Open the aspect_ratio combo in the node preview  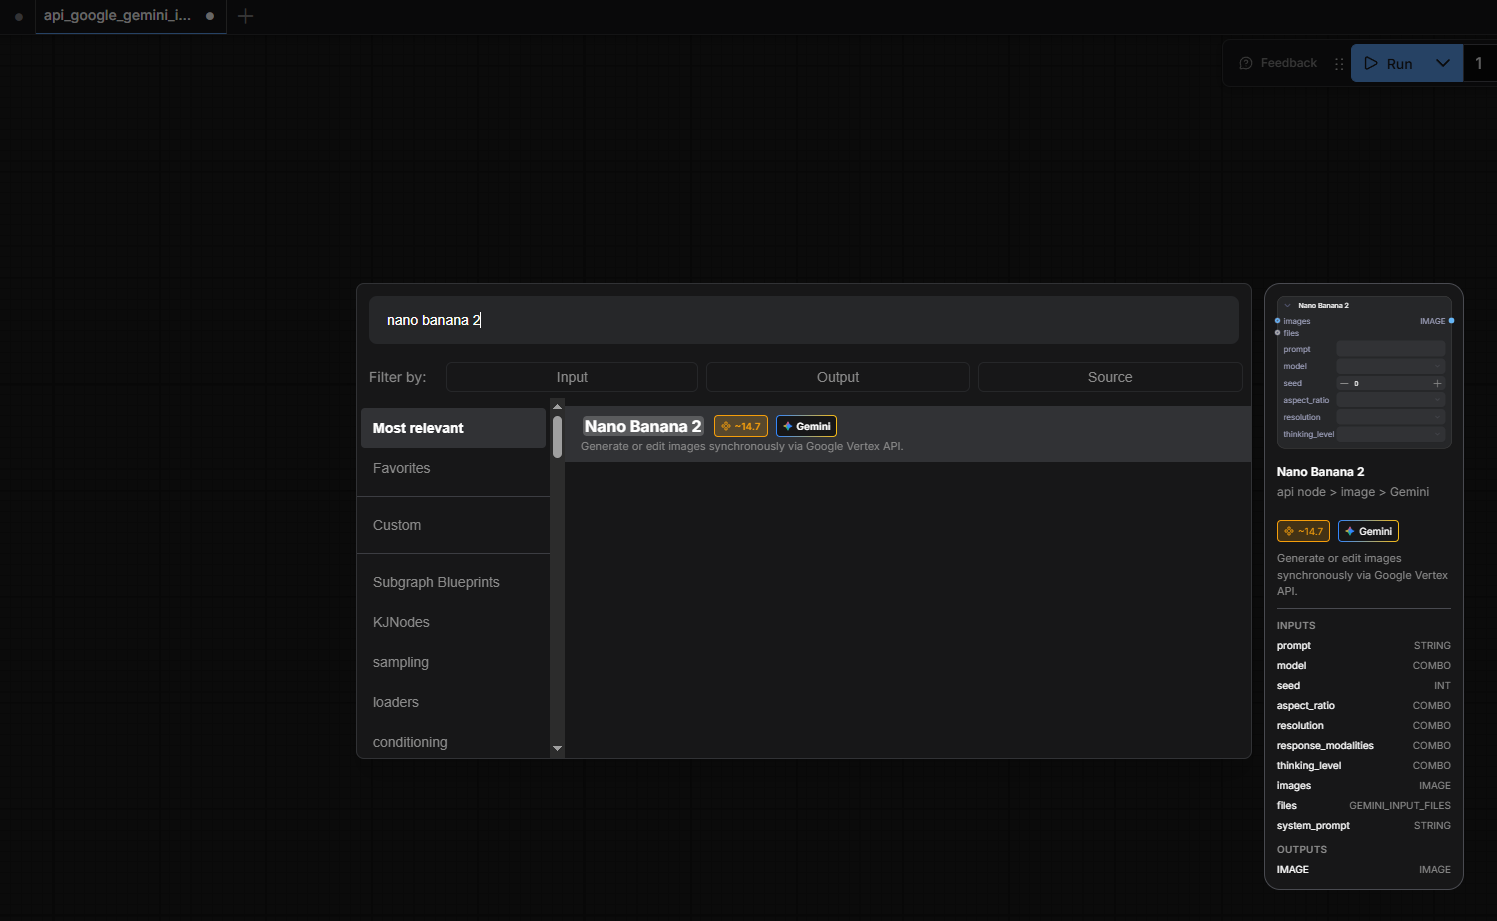[x=1391, y=400]
